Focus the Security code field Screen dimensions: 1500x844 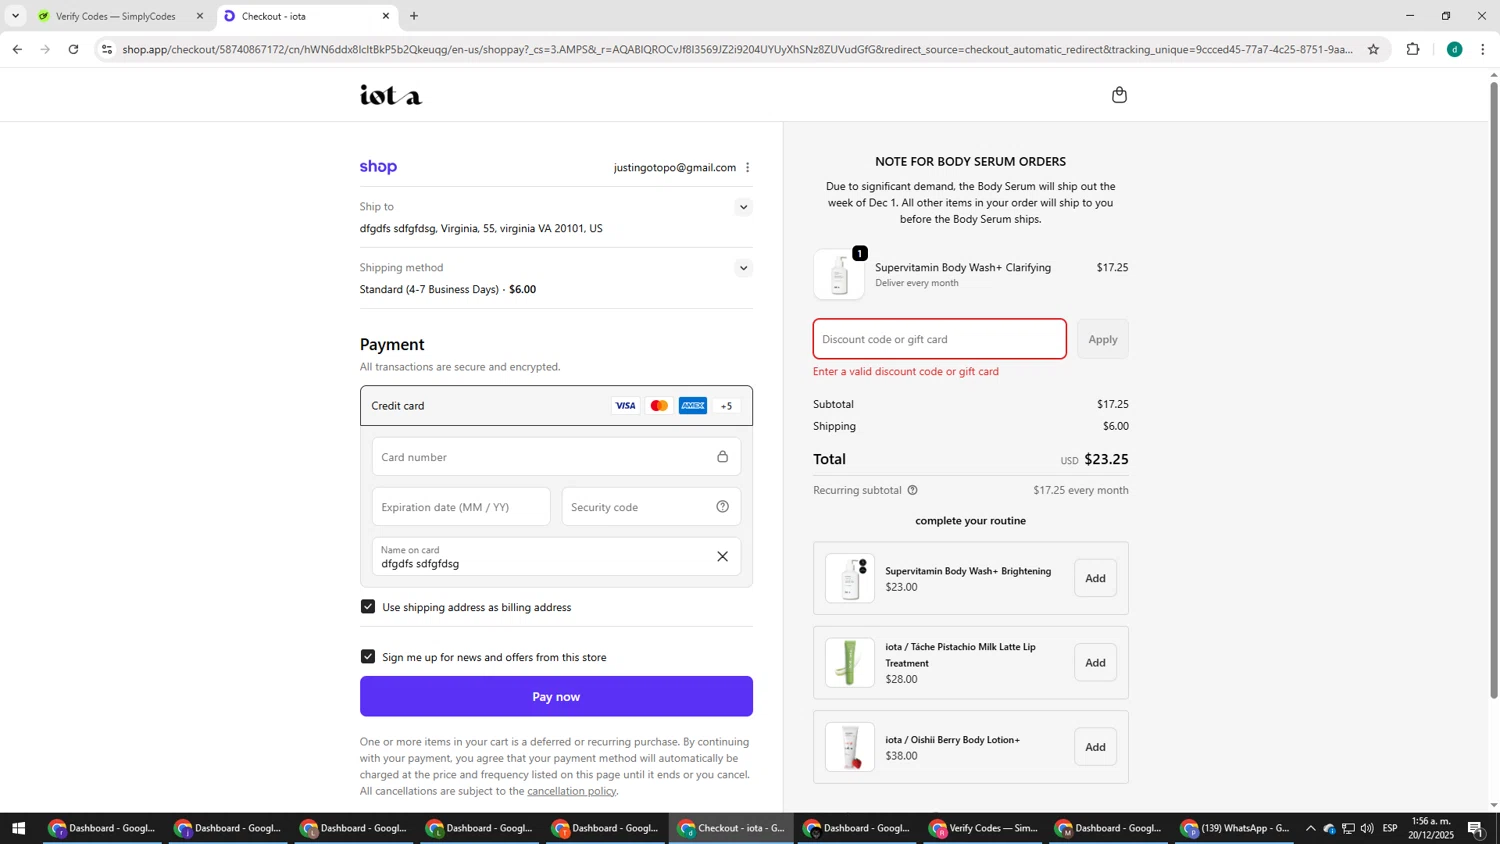tap(651, 507)
